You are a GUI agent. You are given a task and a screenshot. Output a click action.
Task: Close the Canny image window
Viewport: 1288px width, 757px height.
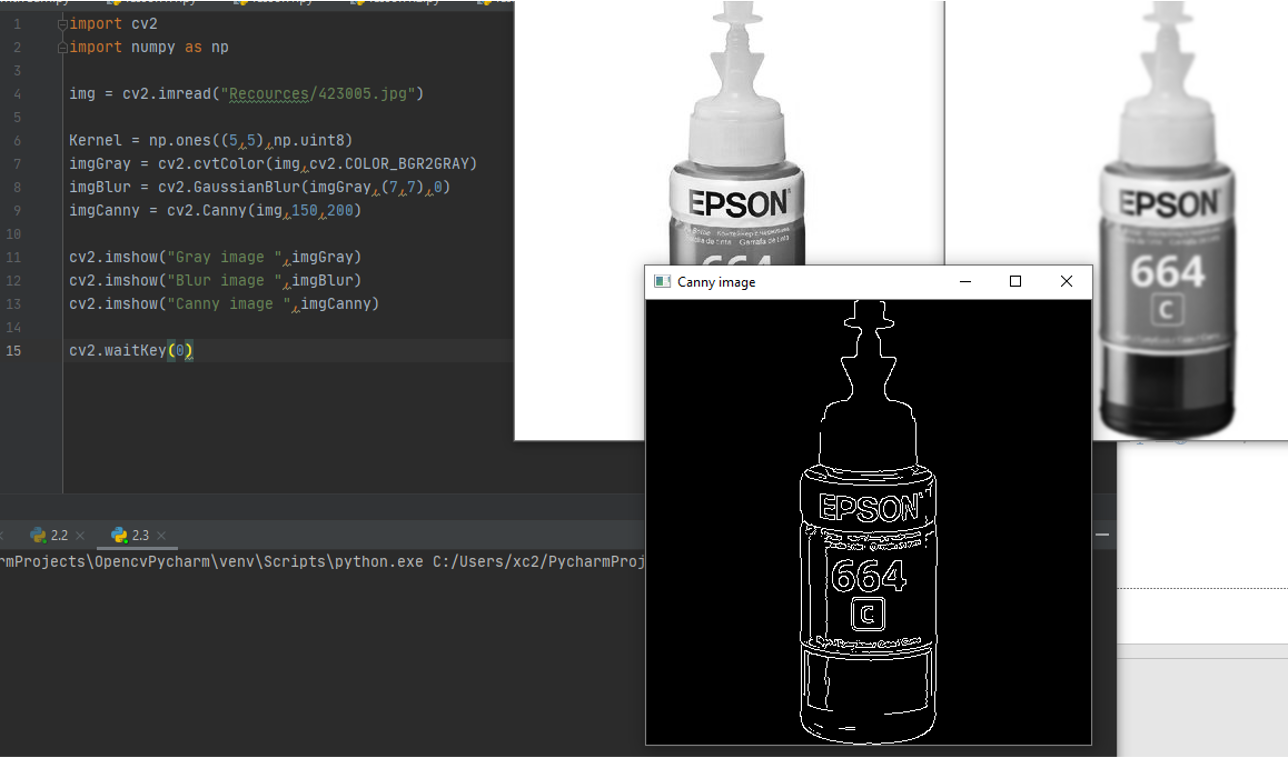(x=1066, y=282)
